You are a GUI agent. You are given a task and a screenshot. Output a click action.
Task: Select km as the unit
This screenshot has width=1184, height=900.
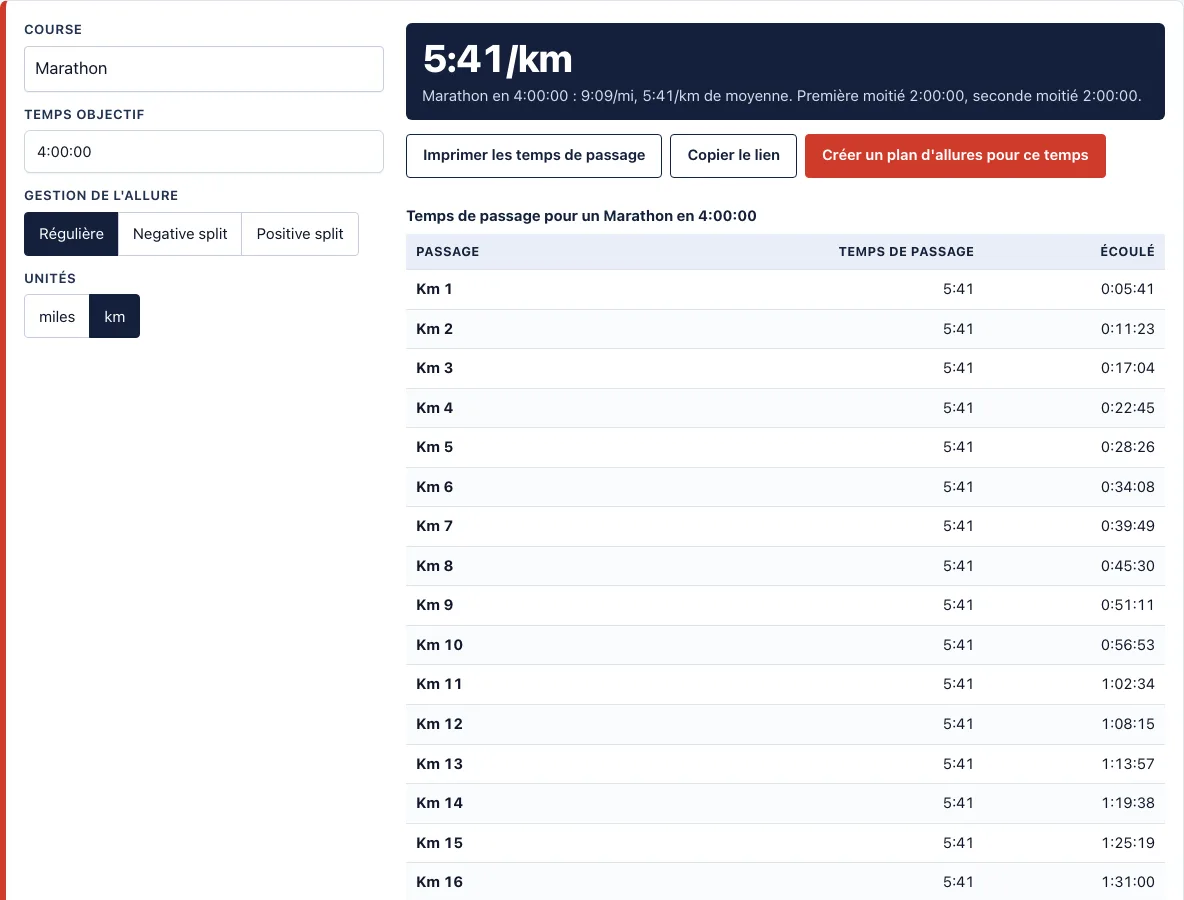coord(115,316)
